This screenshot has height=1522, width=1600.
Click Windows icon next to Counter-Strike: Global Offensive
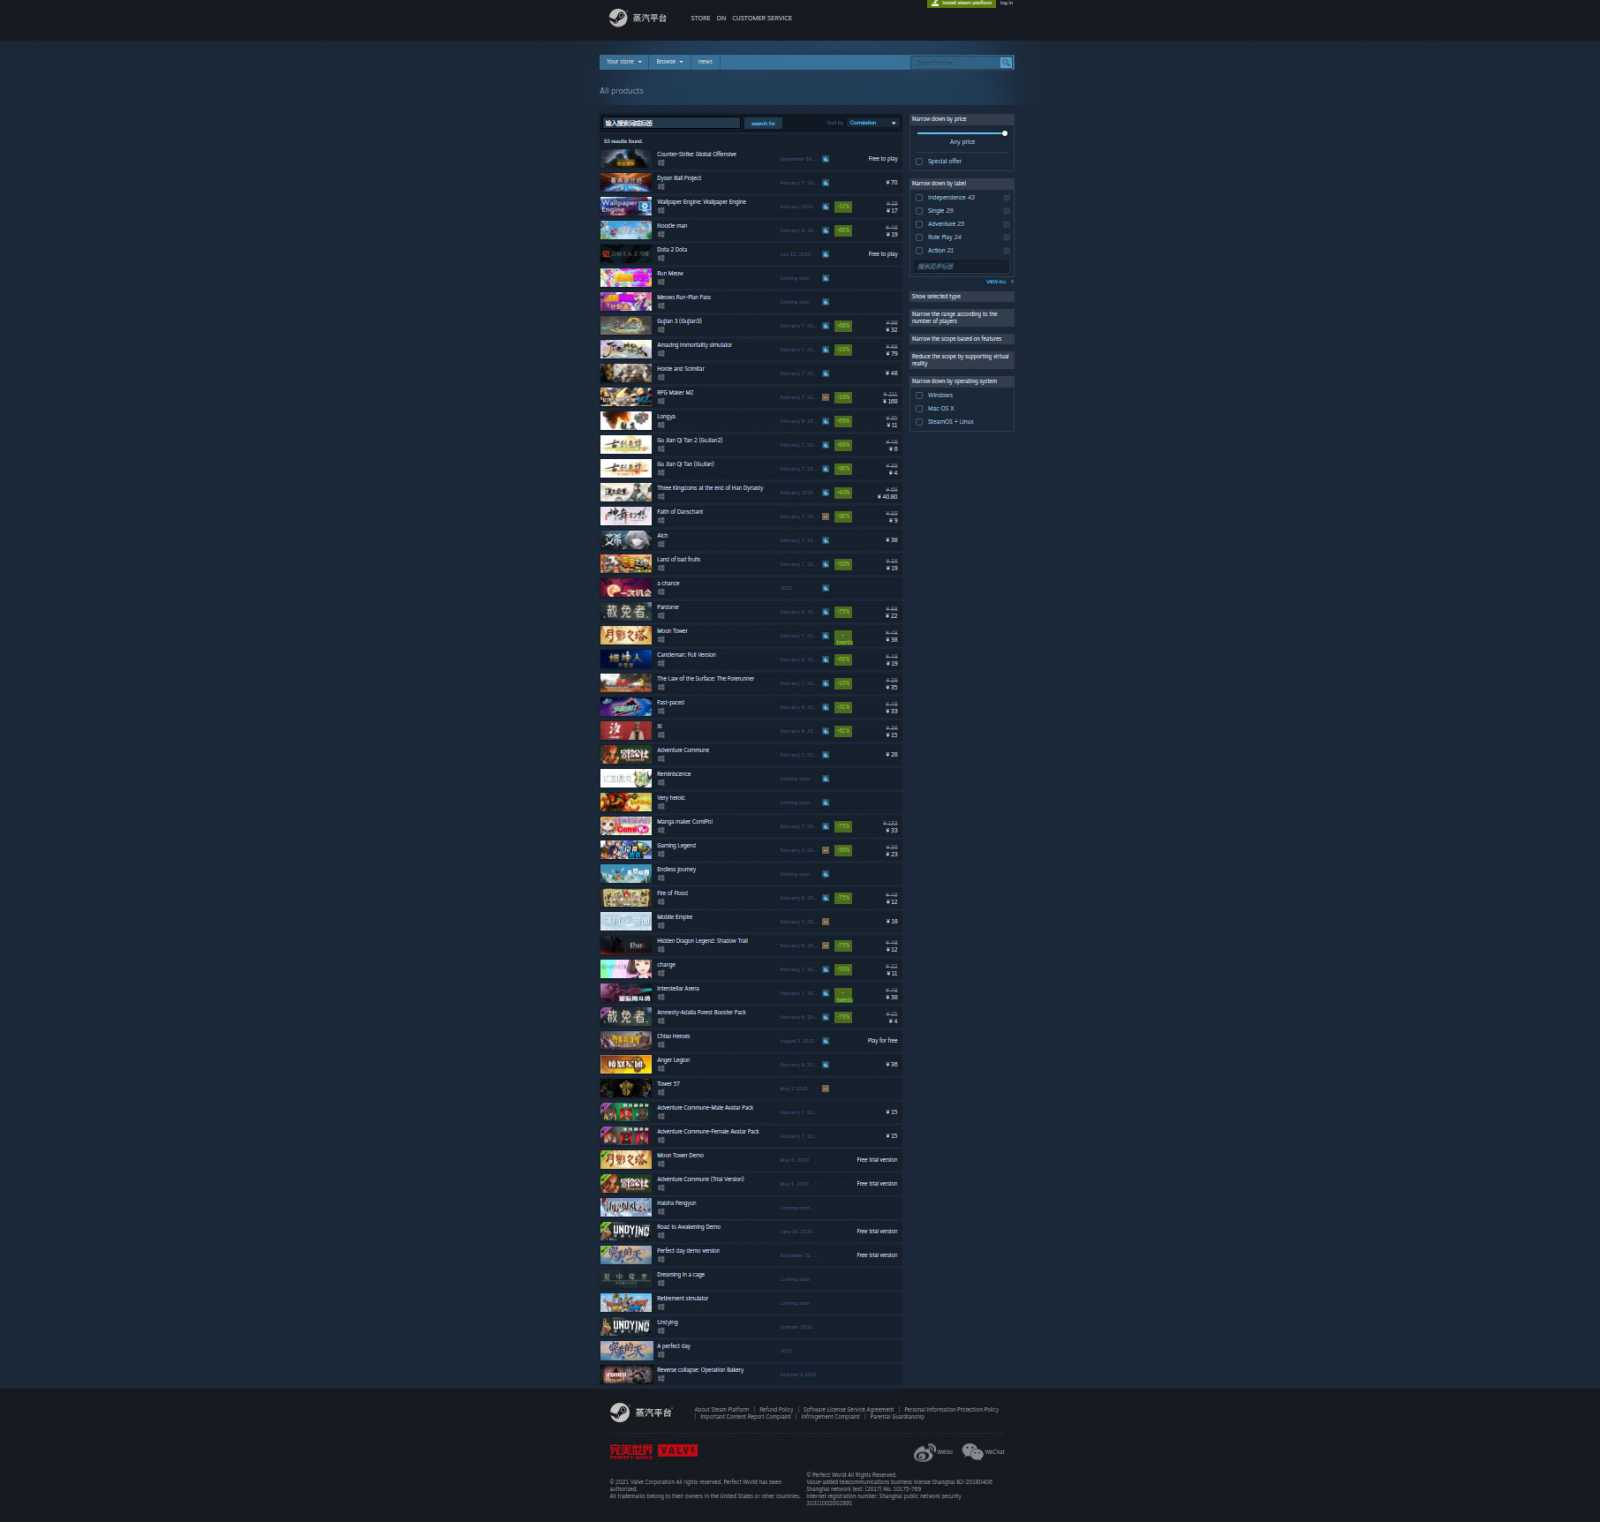point(825,158)
